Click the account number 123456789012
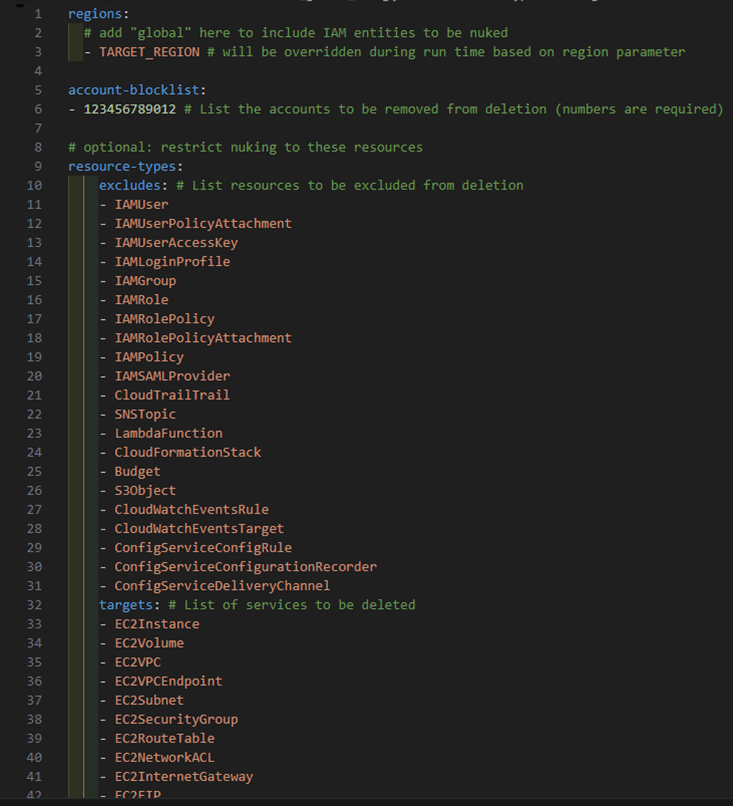 [132, 109]
